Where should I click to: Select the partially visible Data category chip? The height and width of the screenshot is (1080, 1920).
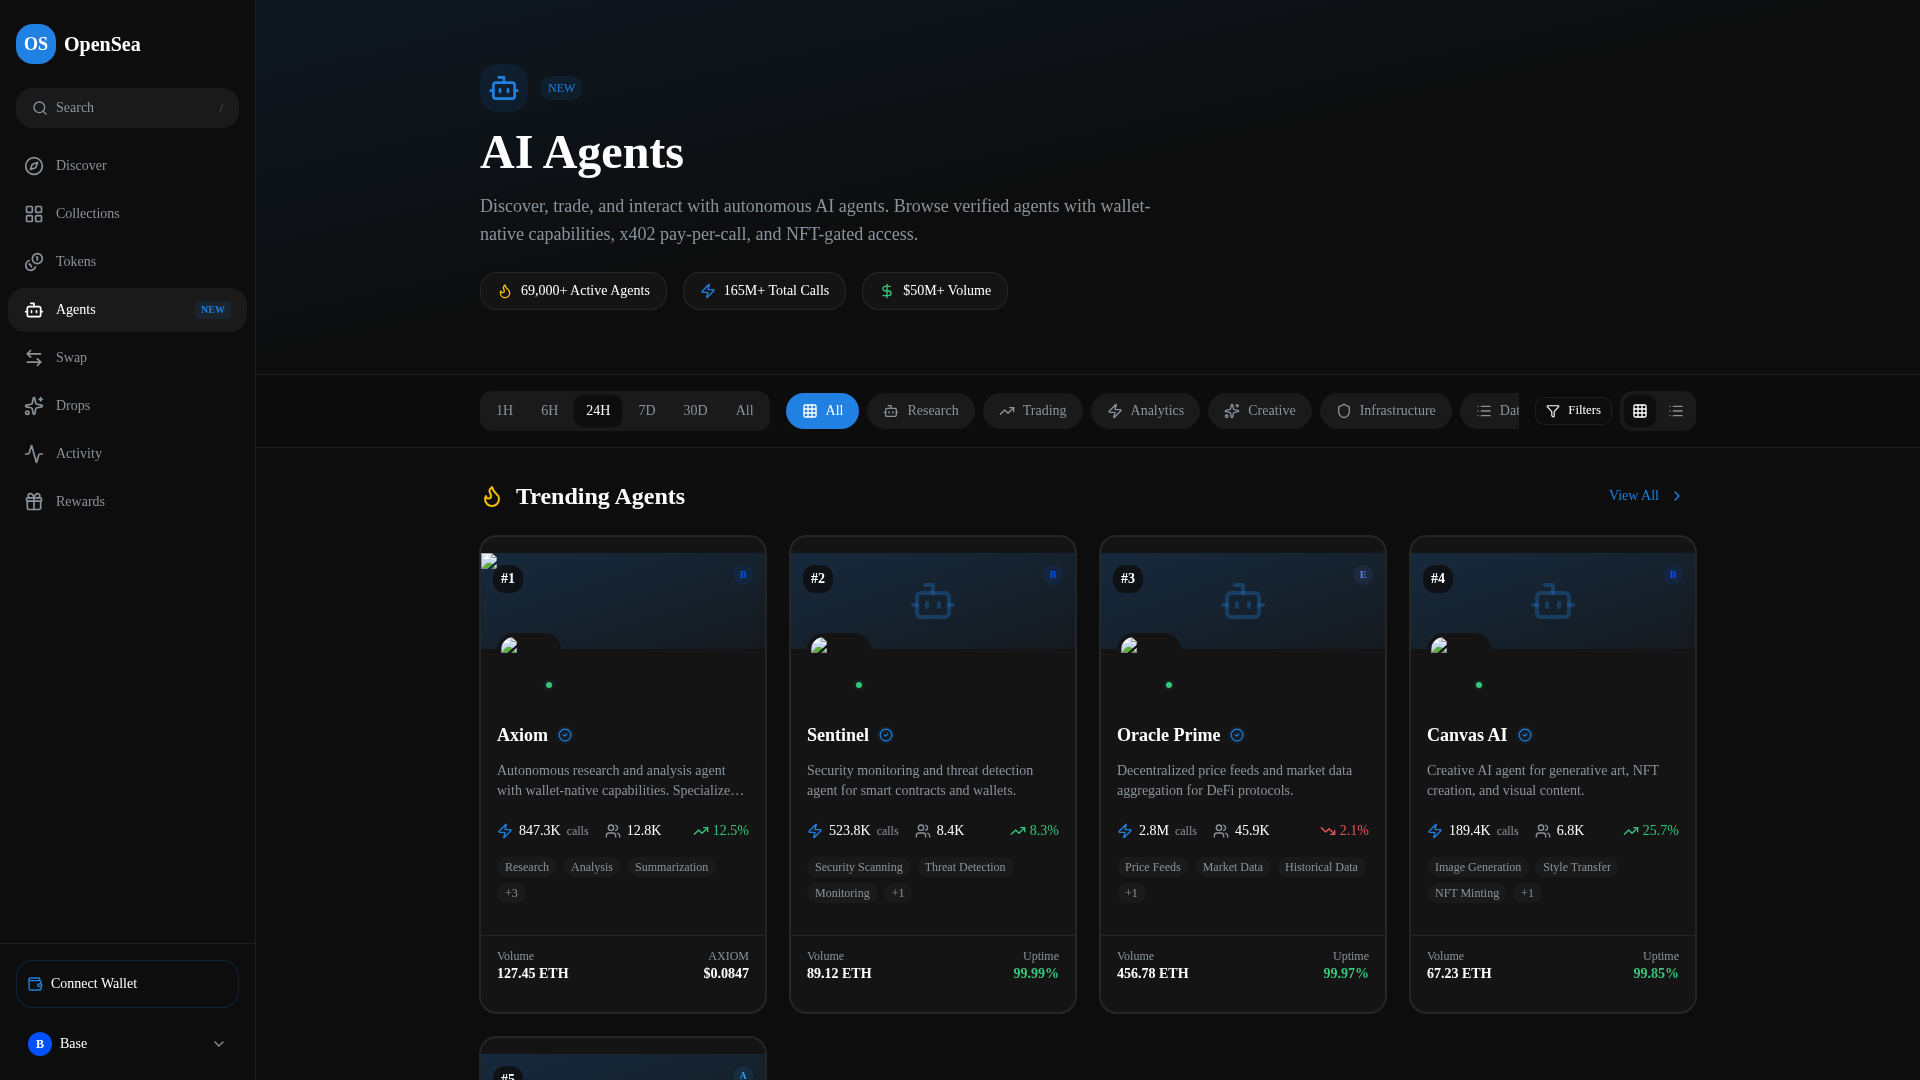1490,411
